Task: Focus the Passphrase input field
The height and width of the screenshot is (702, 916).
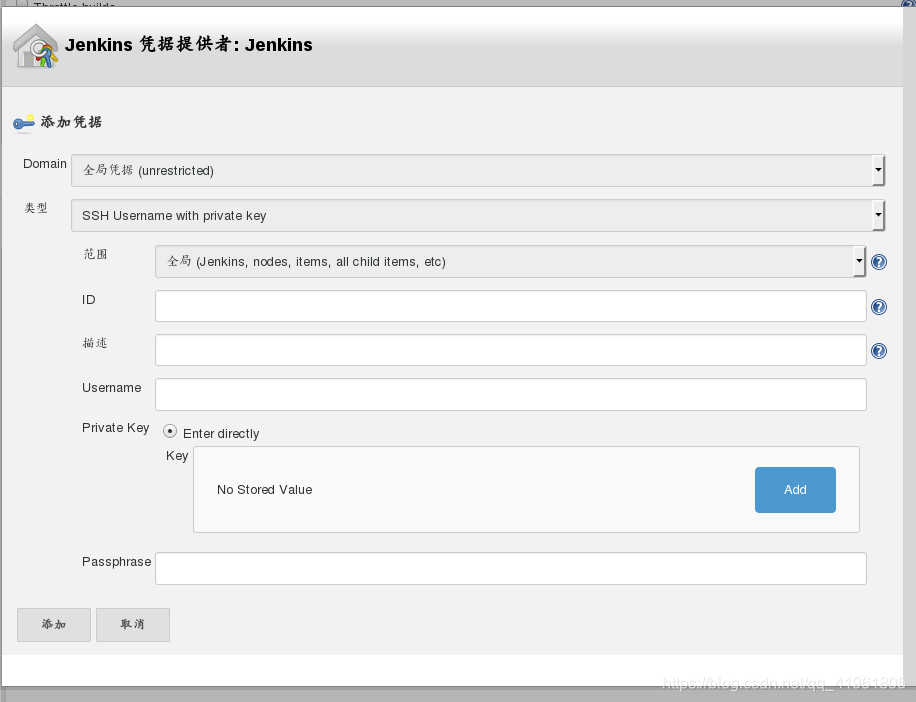Action: click(x=511, y=568)
